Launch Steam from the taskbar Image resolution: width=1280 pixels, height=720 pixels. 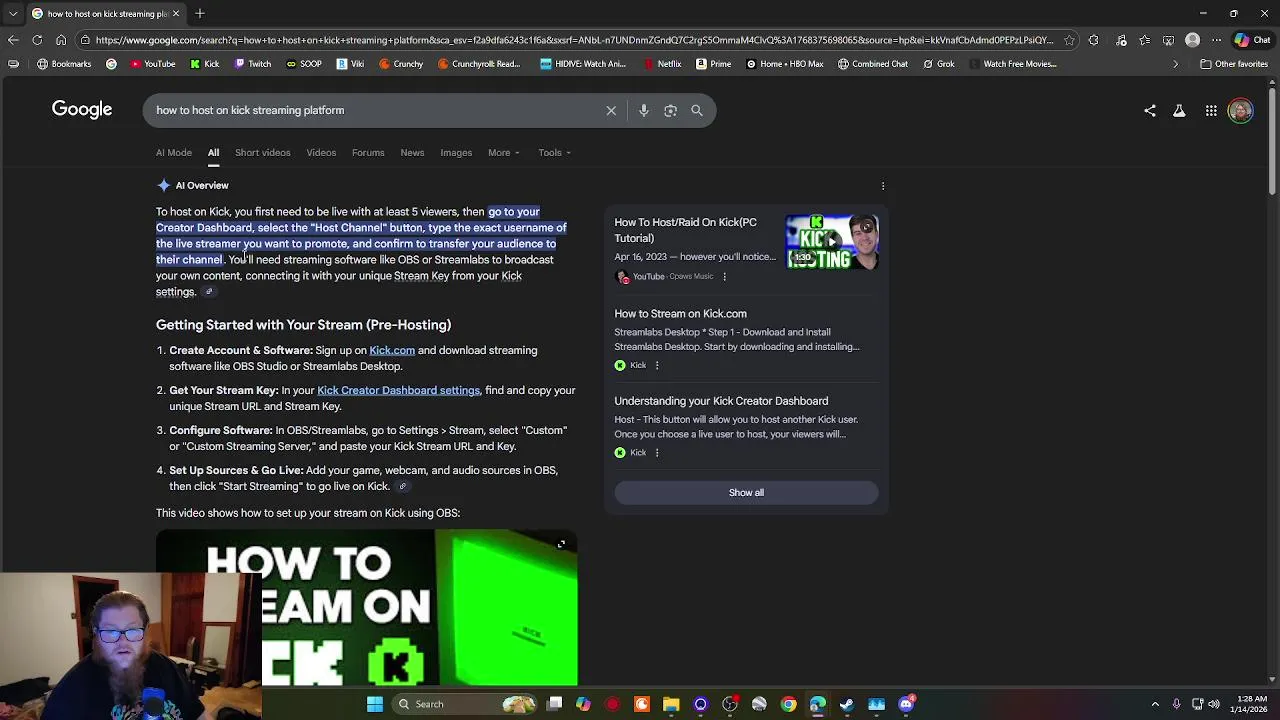point(847,704)
